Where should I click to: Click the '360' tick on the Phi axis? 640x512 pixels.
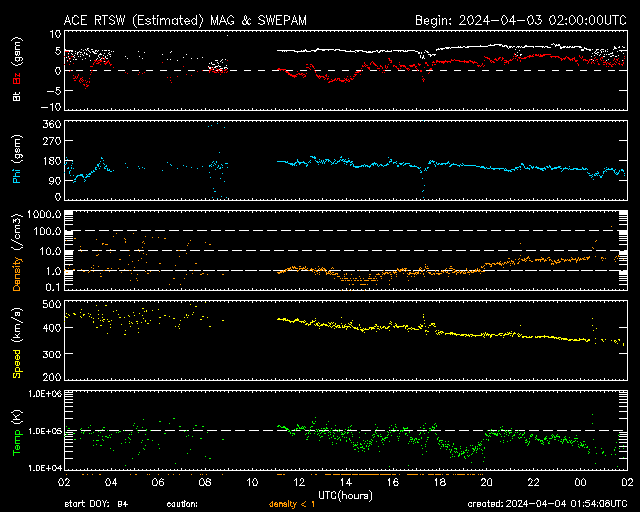[52, 124]
